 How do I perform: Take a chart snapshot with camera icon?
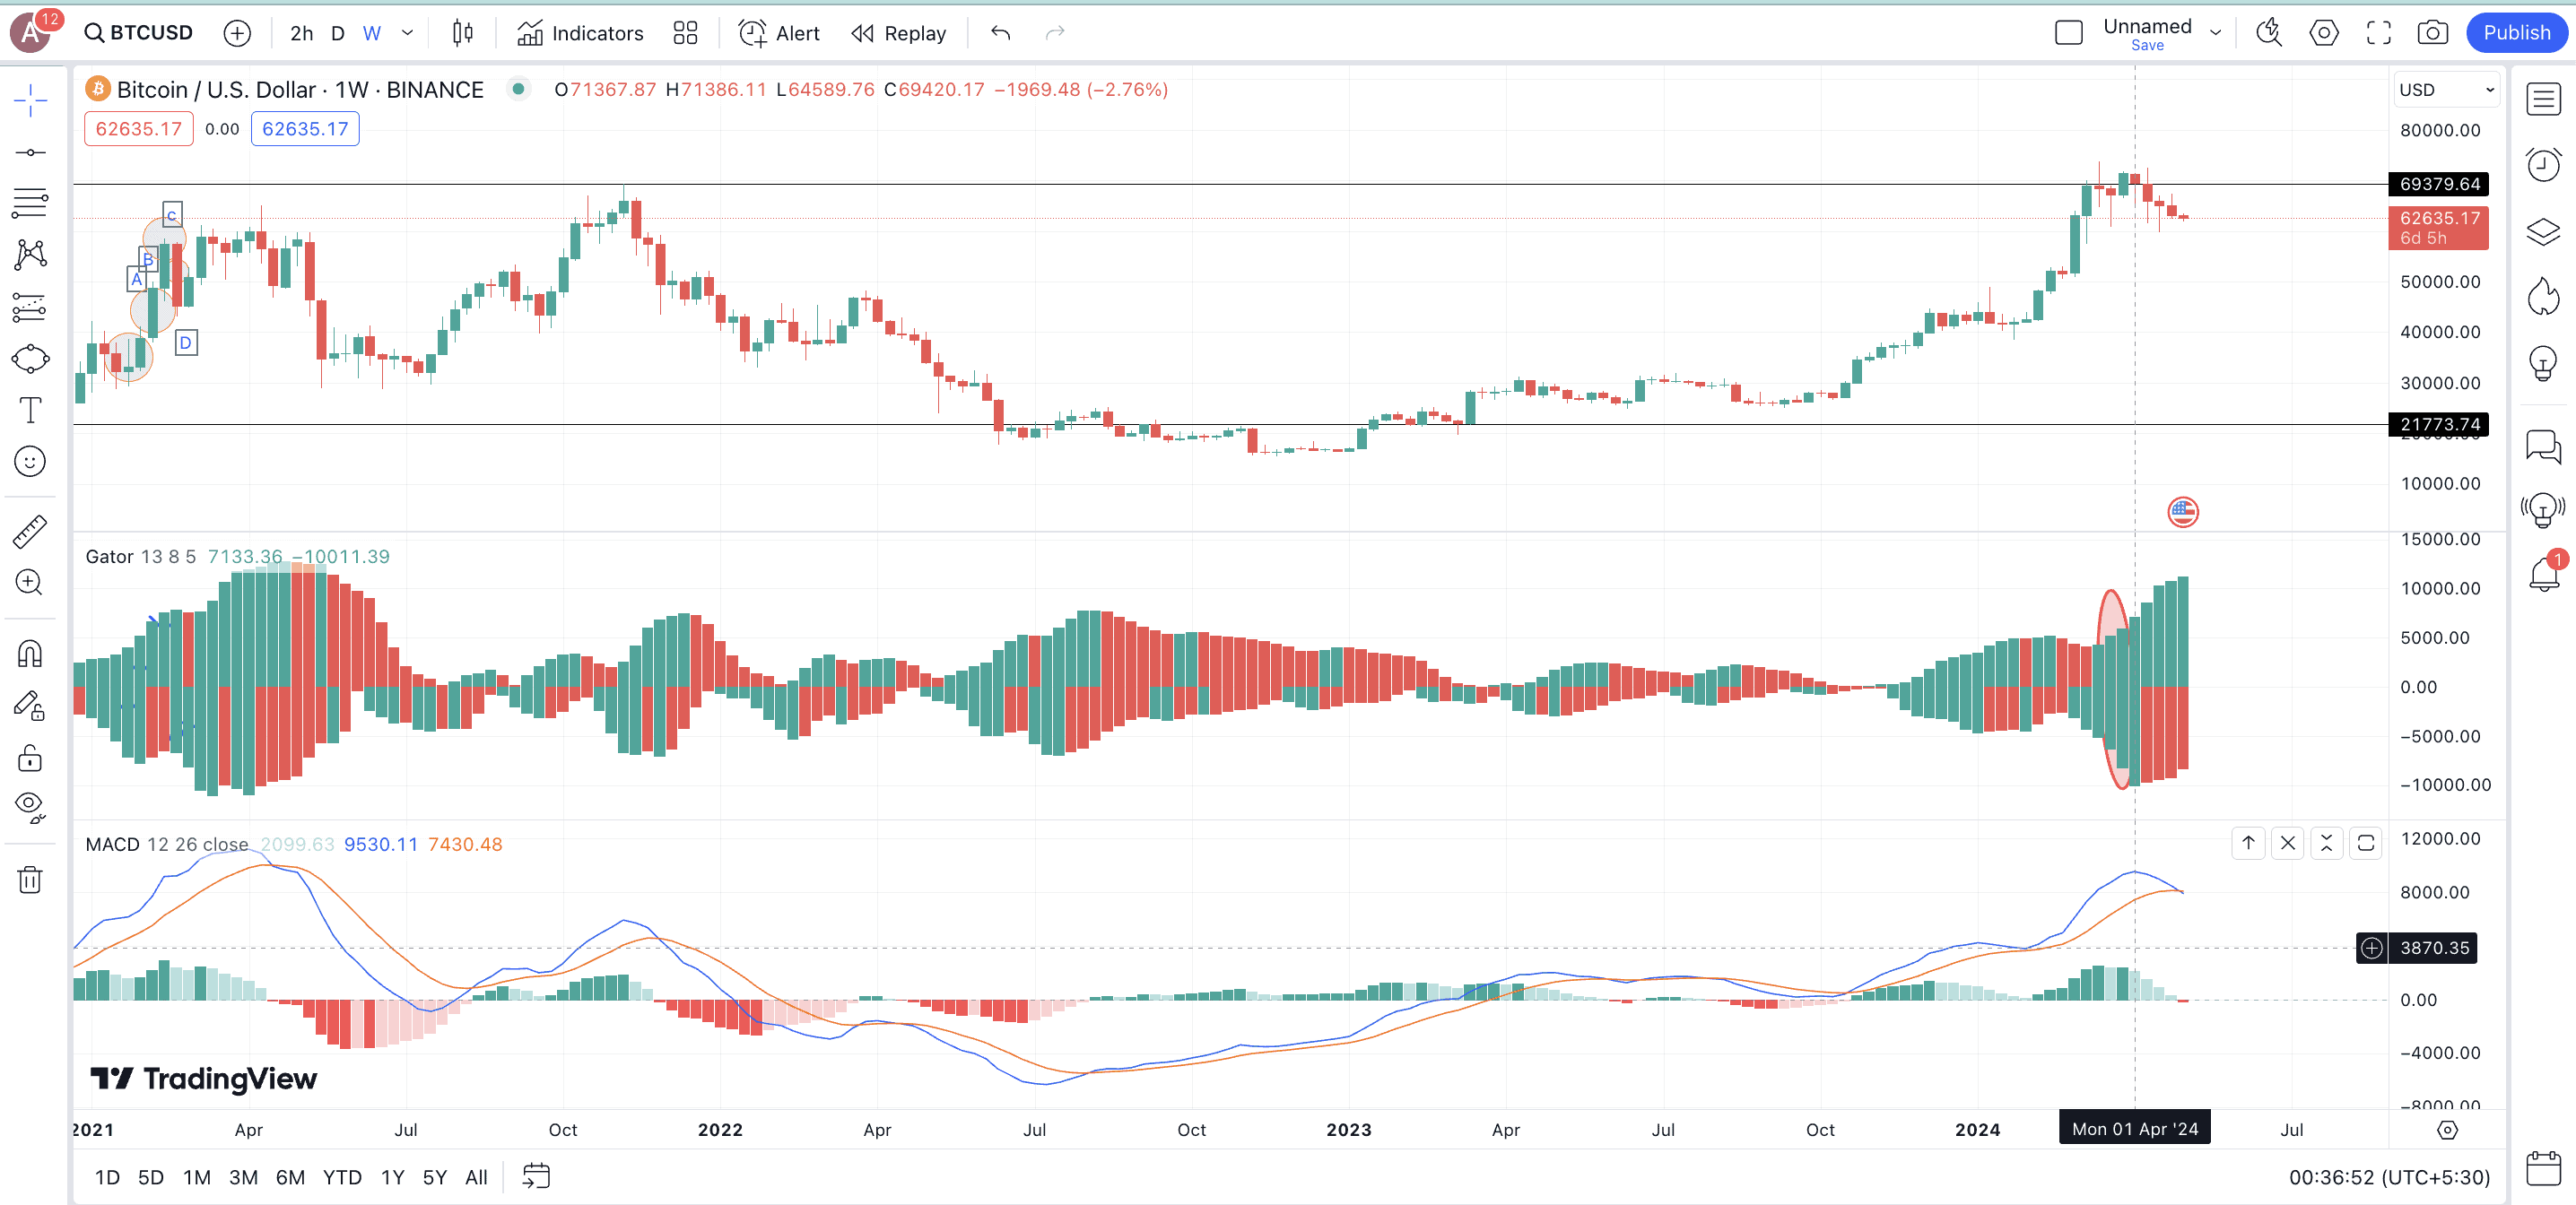[x=2432, y=33]
